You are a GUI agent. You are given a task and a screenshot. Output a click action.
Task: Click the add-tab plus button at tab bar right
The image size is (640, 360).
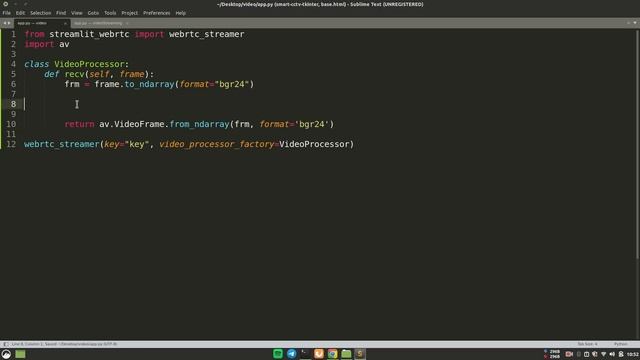coord(628,23)
